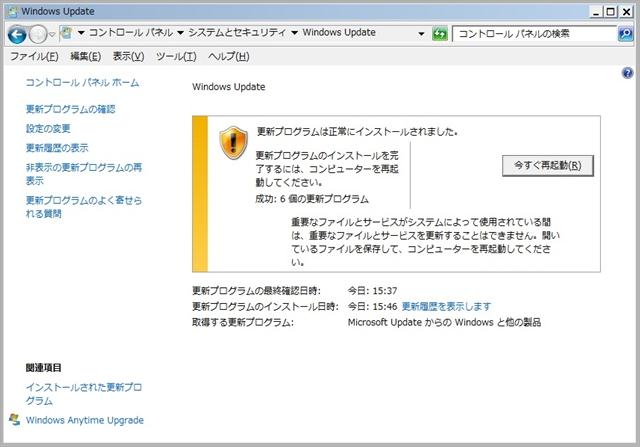Viewport: 640px width, 447px height.
Task: Click システムとセキュリティ in address breadcrumb
Action: pyautogui.click(x=237, y=33)
